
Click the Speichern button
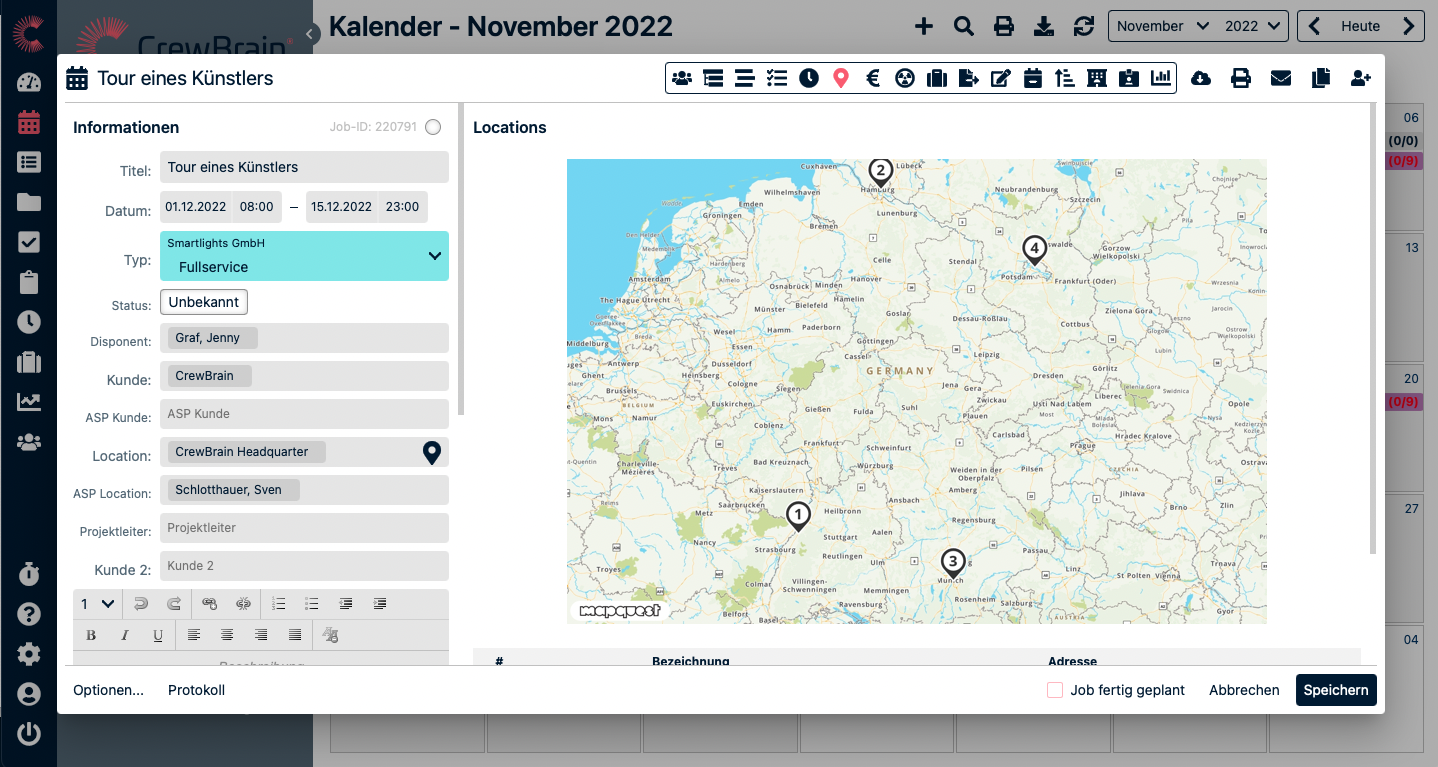(x=1336, y=690)
